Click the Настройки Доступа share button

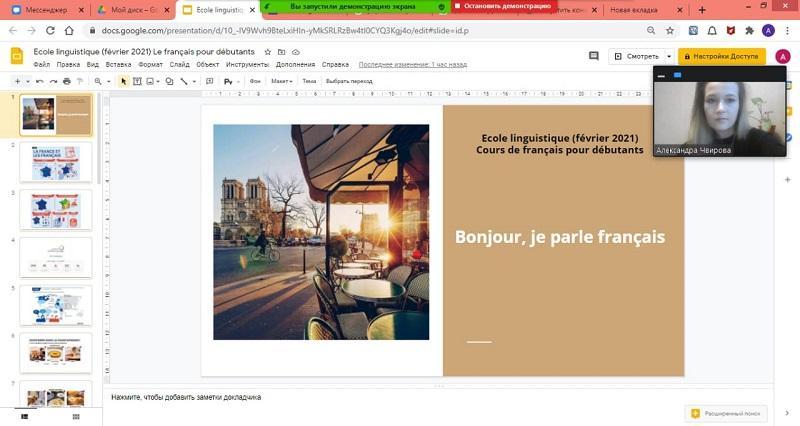point(721,56)
